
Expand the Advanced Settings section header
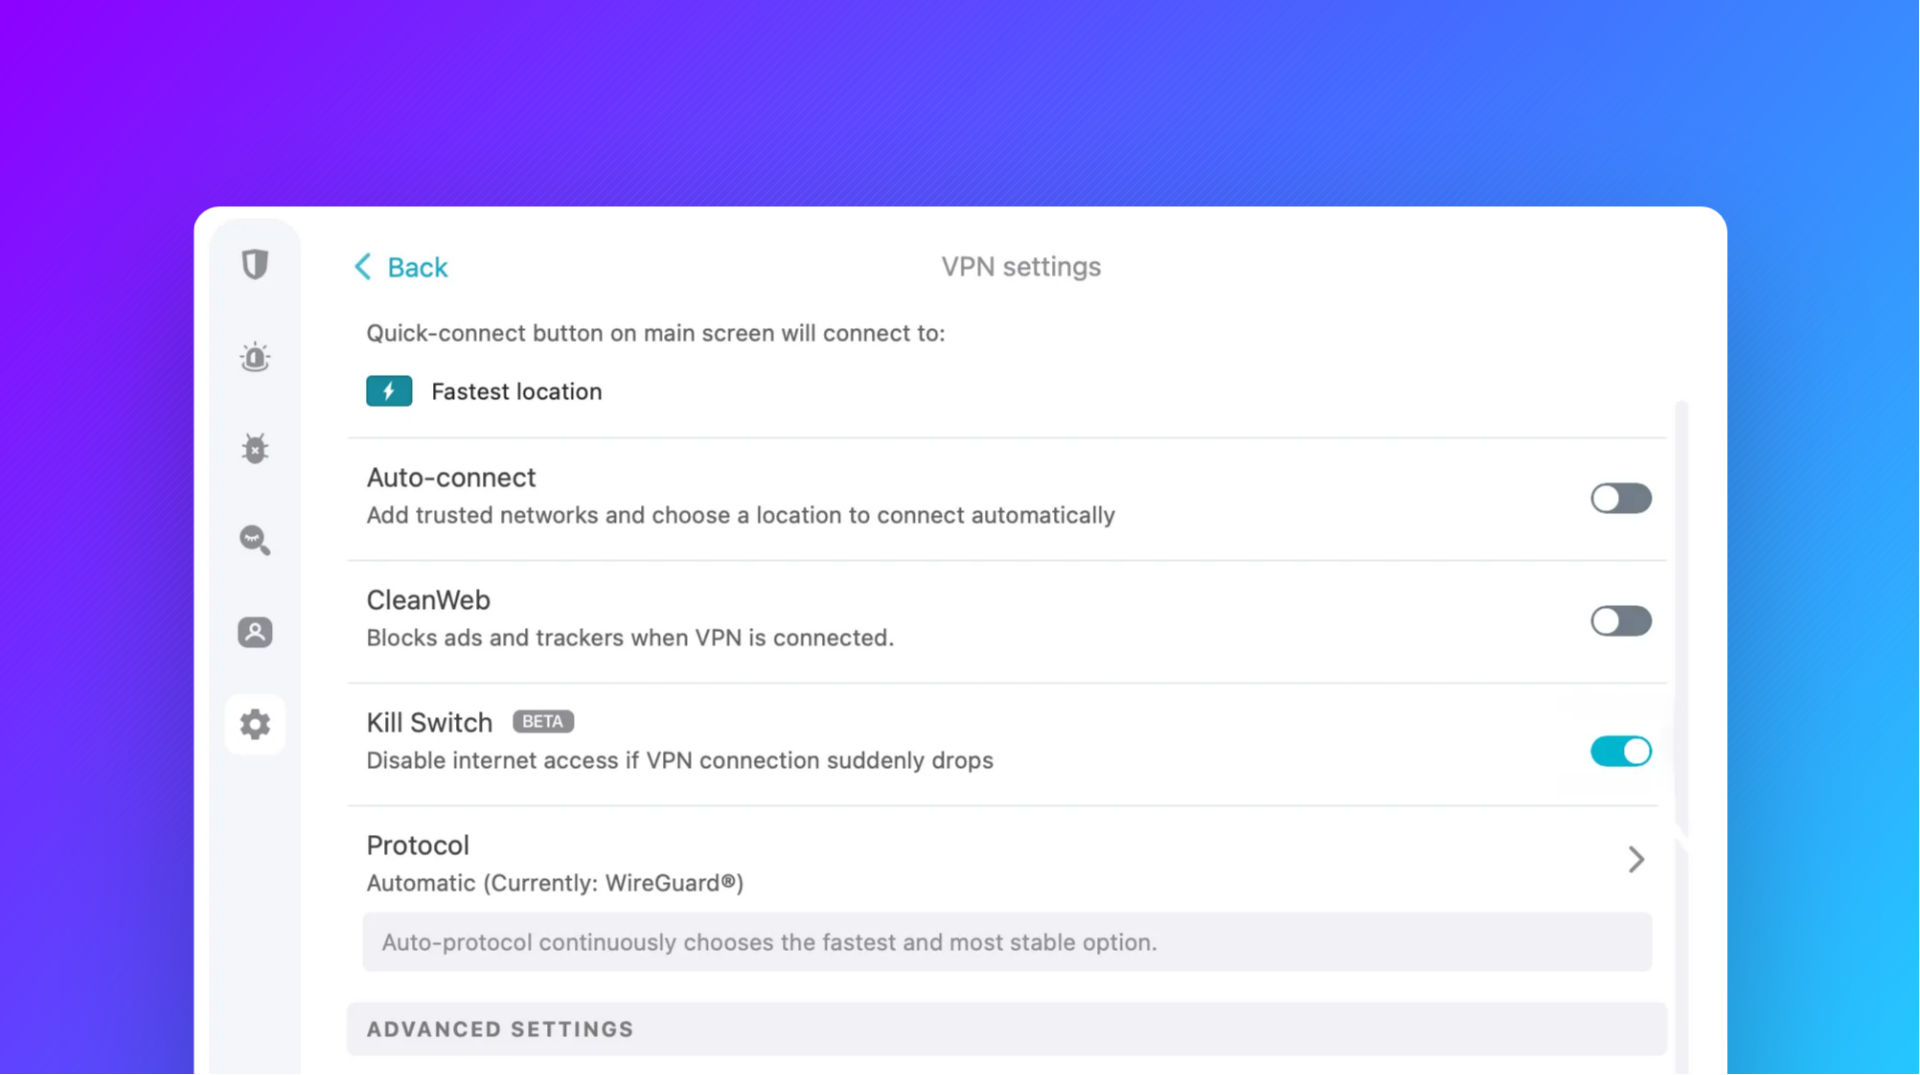(1006, 1029)
